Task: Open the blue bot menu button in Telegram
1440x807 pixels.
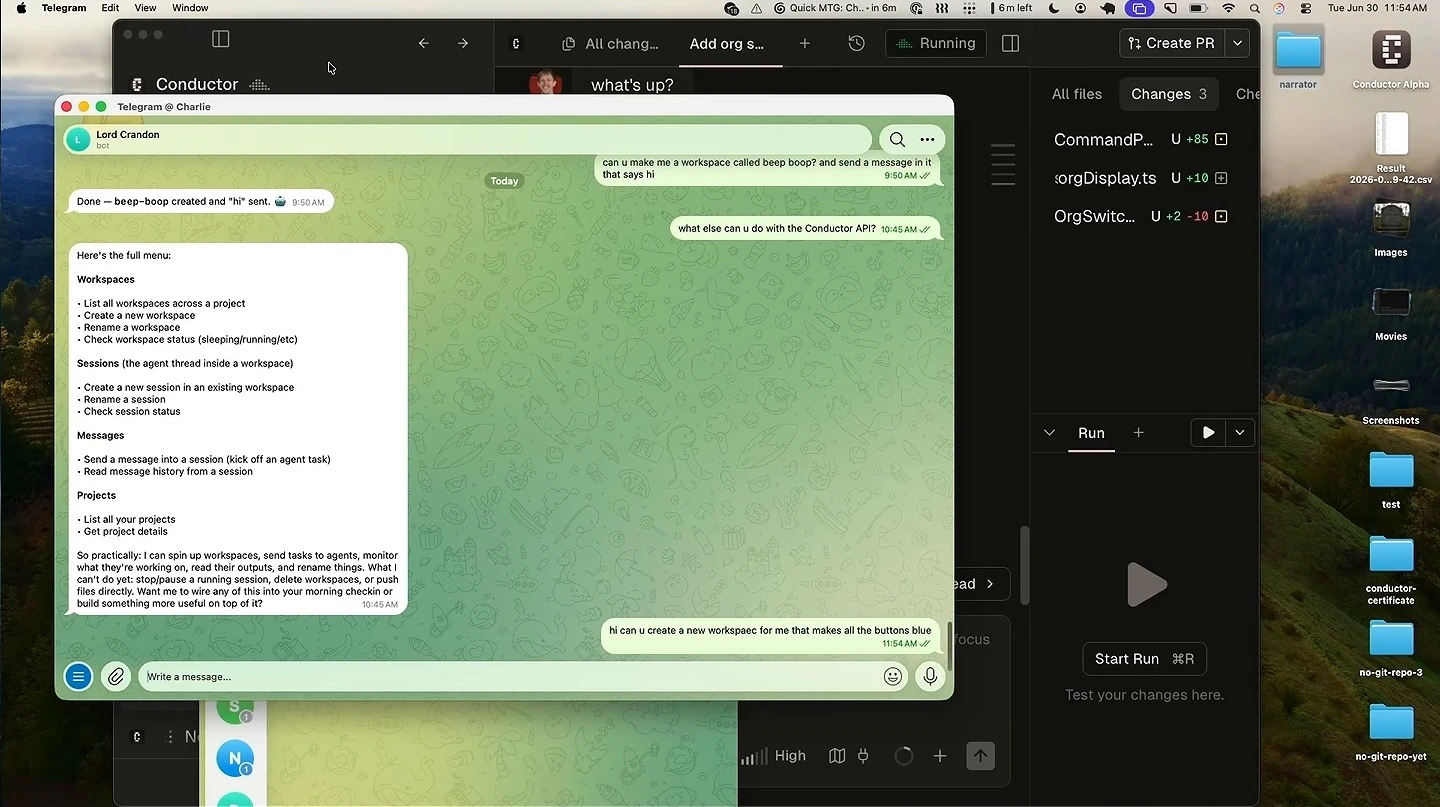Action: tap(78, 677)
